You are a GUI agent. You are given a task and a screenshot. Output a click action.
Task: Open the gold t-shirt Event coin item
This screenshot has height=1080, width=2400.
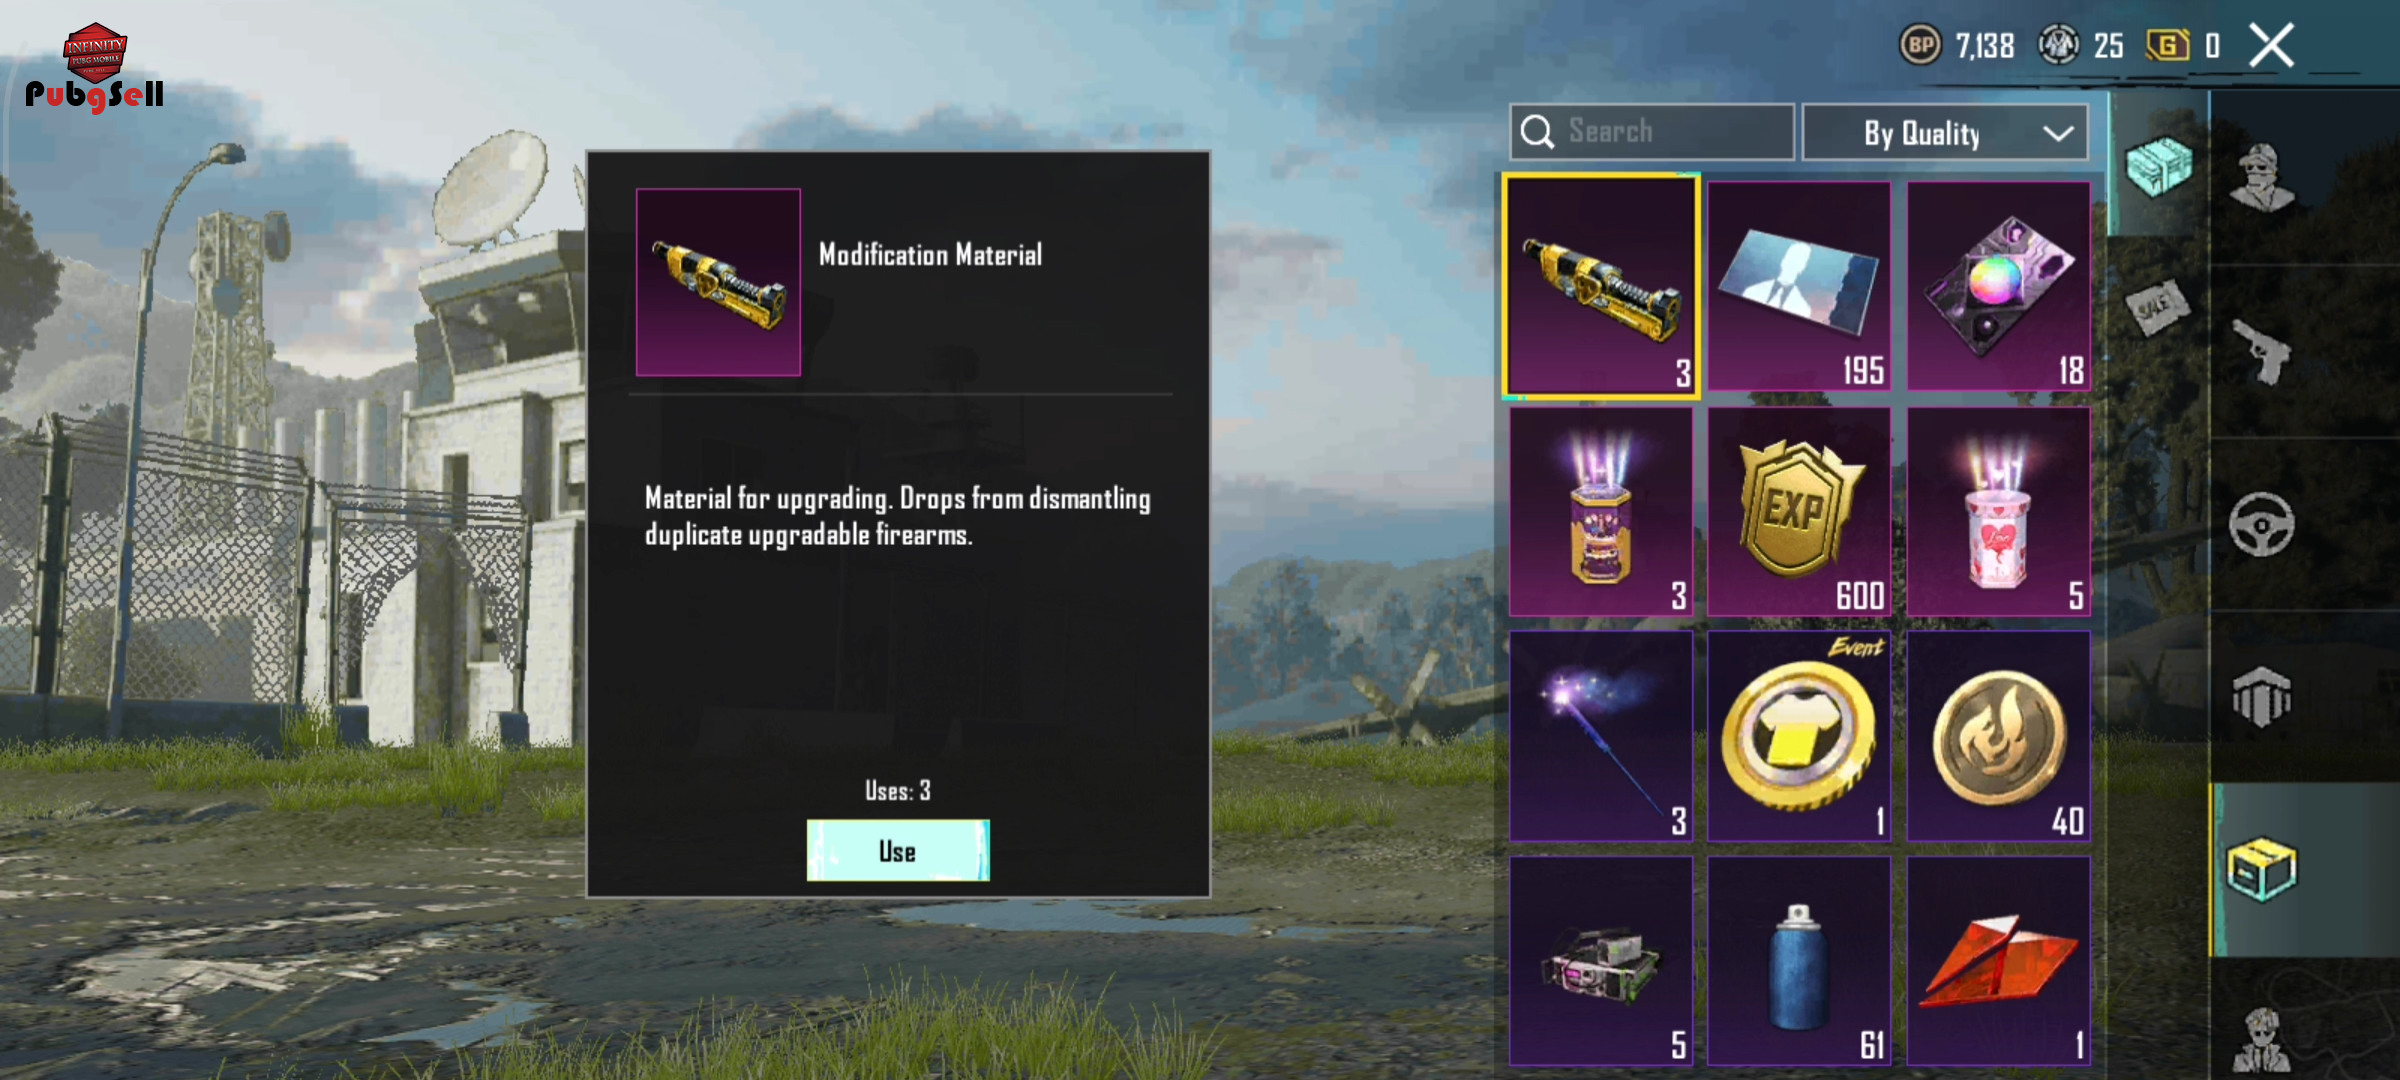point(1799,736)
